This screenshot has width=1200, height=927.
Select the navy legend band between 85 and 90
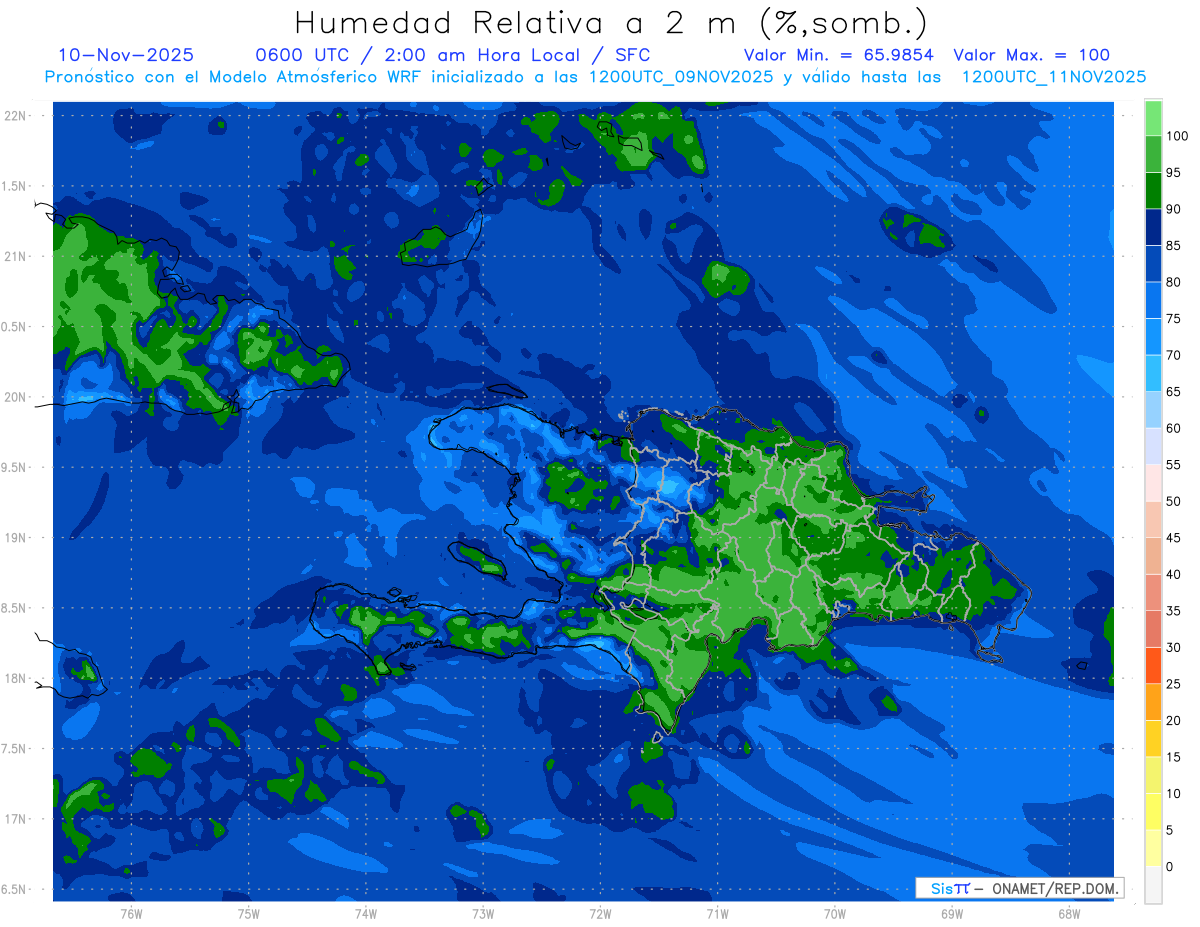coord(1152,227)
